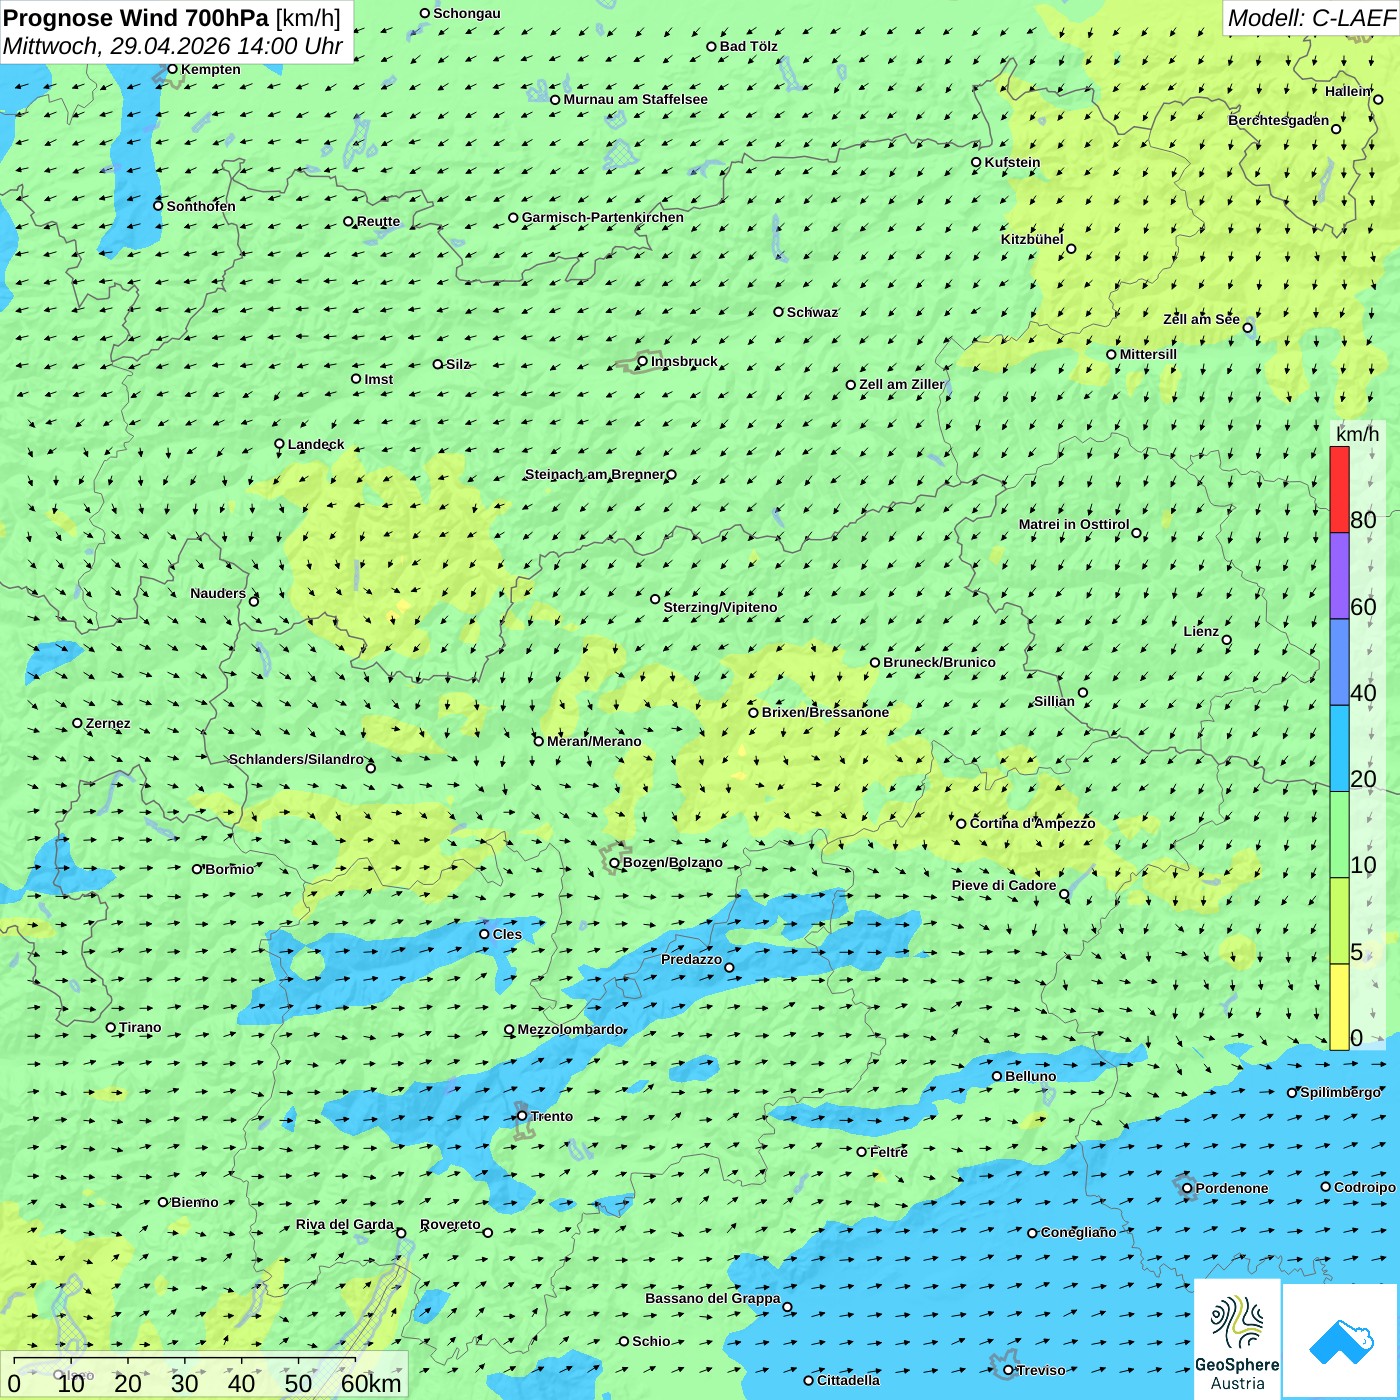Screen dimensions: 1400x1400
Task: Click the Bozen/Bolzano location marker
Action: (x=615, y=863)
